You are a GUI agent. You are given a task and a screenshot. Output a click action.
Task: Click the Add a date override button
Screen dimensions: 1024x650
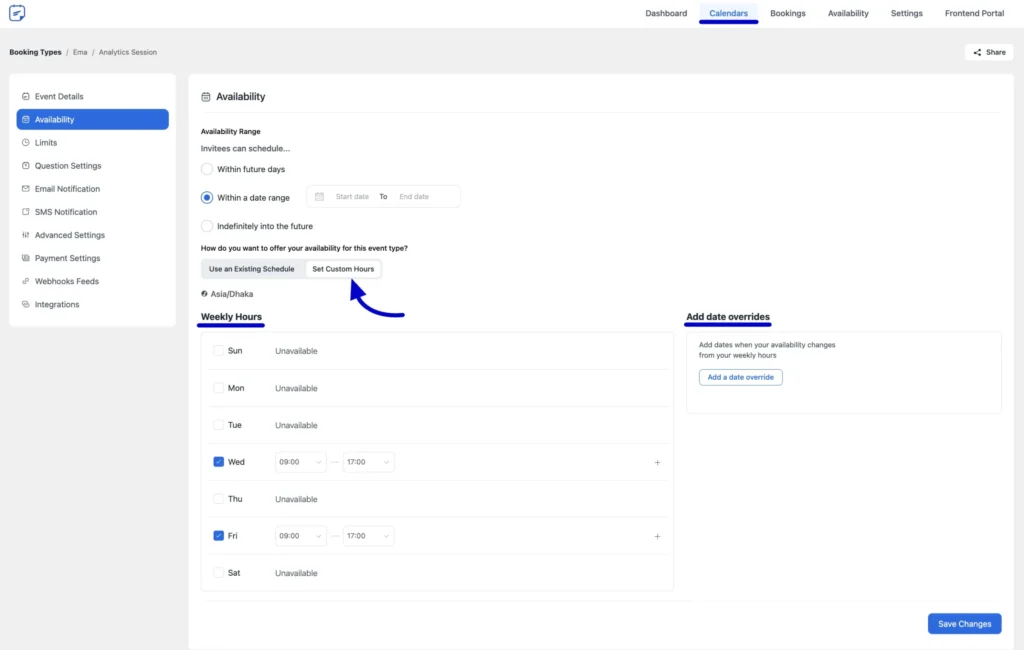tap(740, 377)
